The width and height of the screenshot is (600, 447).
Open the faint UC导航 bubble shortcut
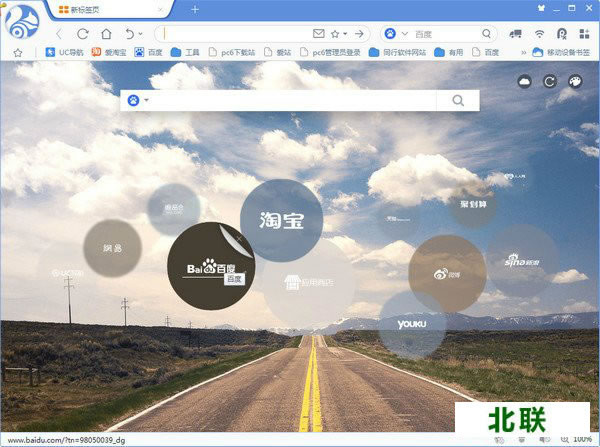[67, 273]
